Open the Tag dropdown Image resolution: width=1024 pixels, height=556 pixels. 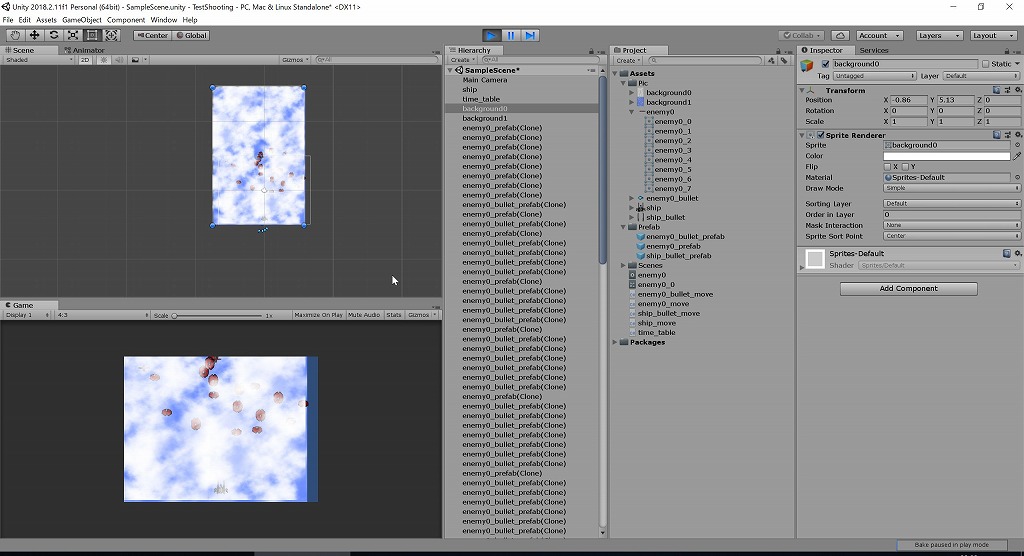[x=874, y=76]
